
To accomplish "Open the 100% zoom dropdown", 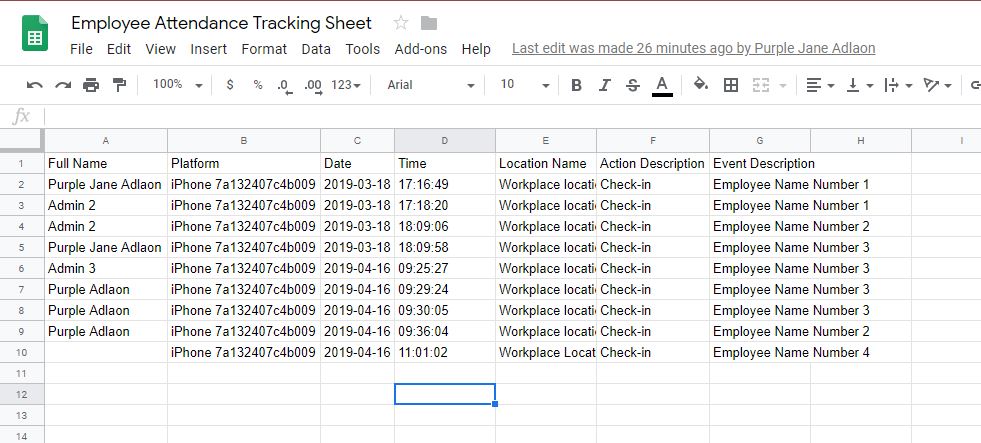I will (x=178, y=84).
